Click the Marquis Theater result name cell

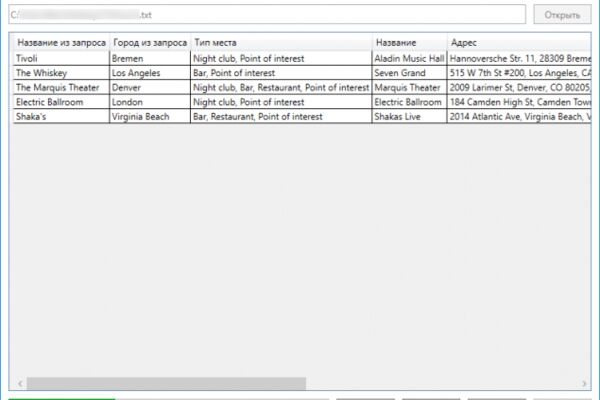409,87
